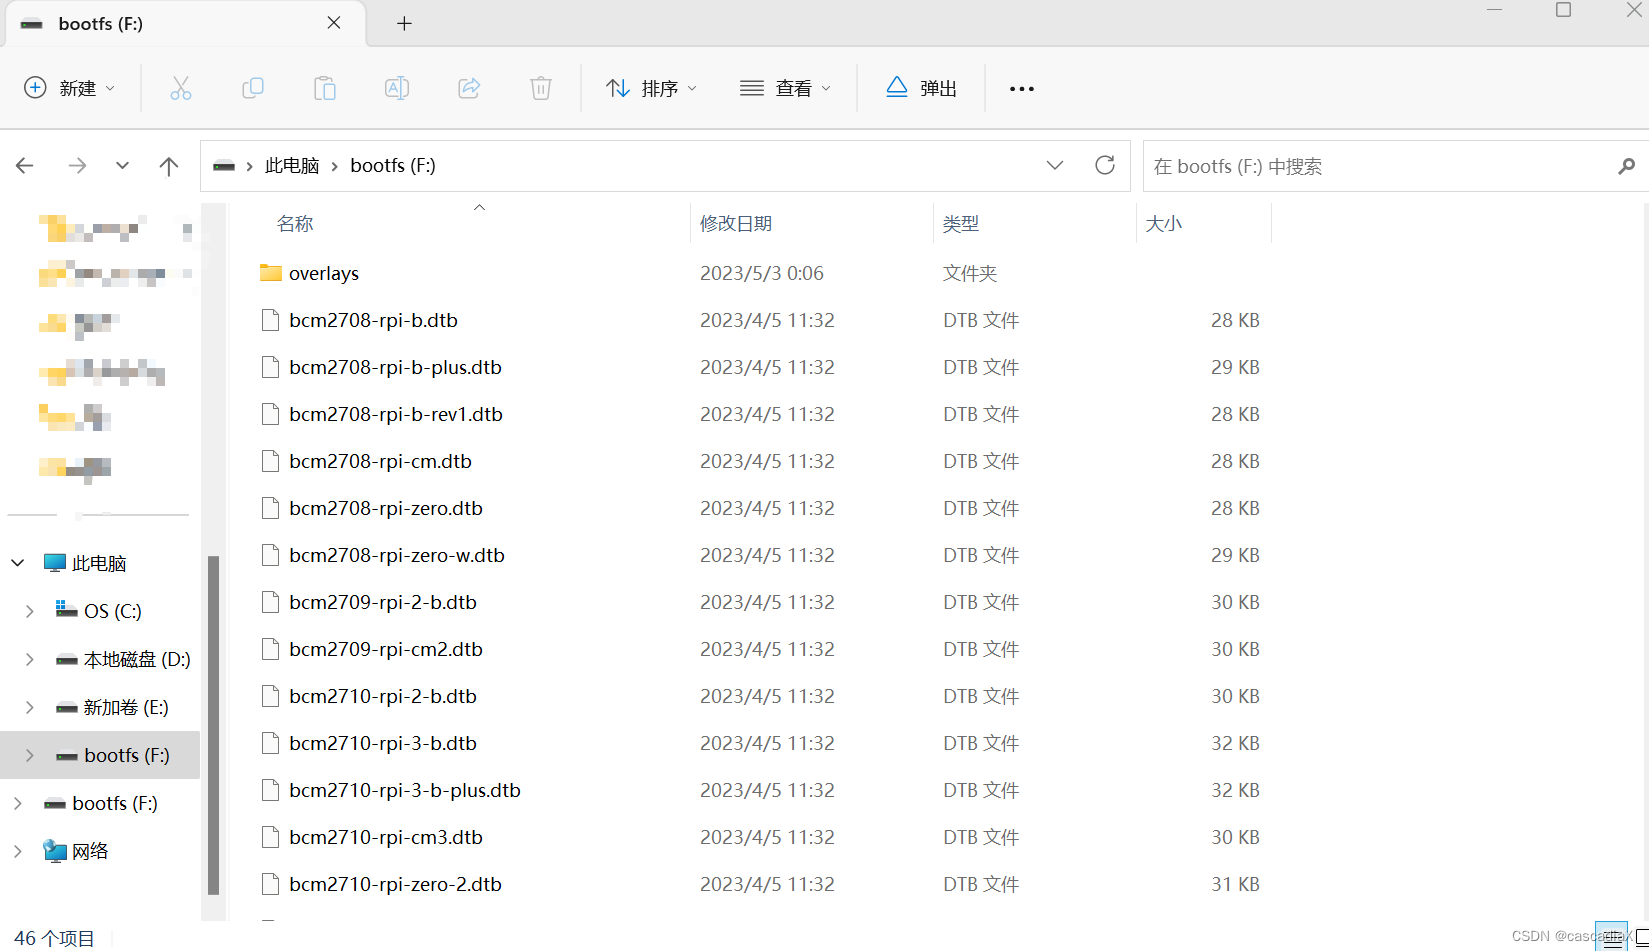Go forward with the right arrow
The height and width of the screenshot is (951, 1649).
(x=77, y=166)
